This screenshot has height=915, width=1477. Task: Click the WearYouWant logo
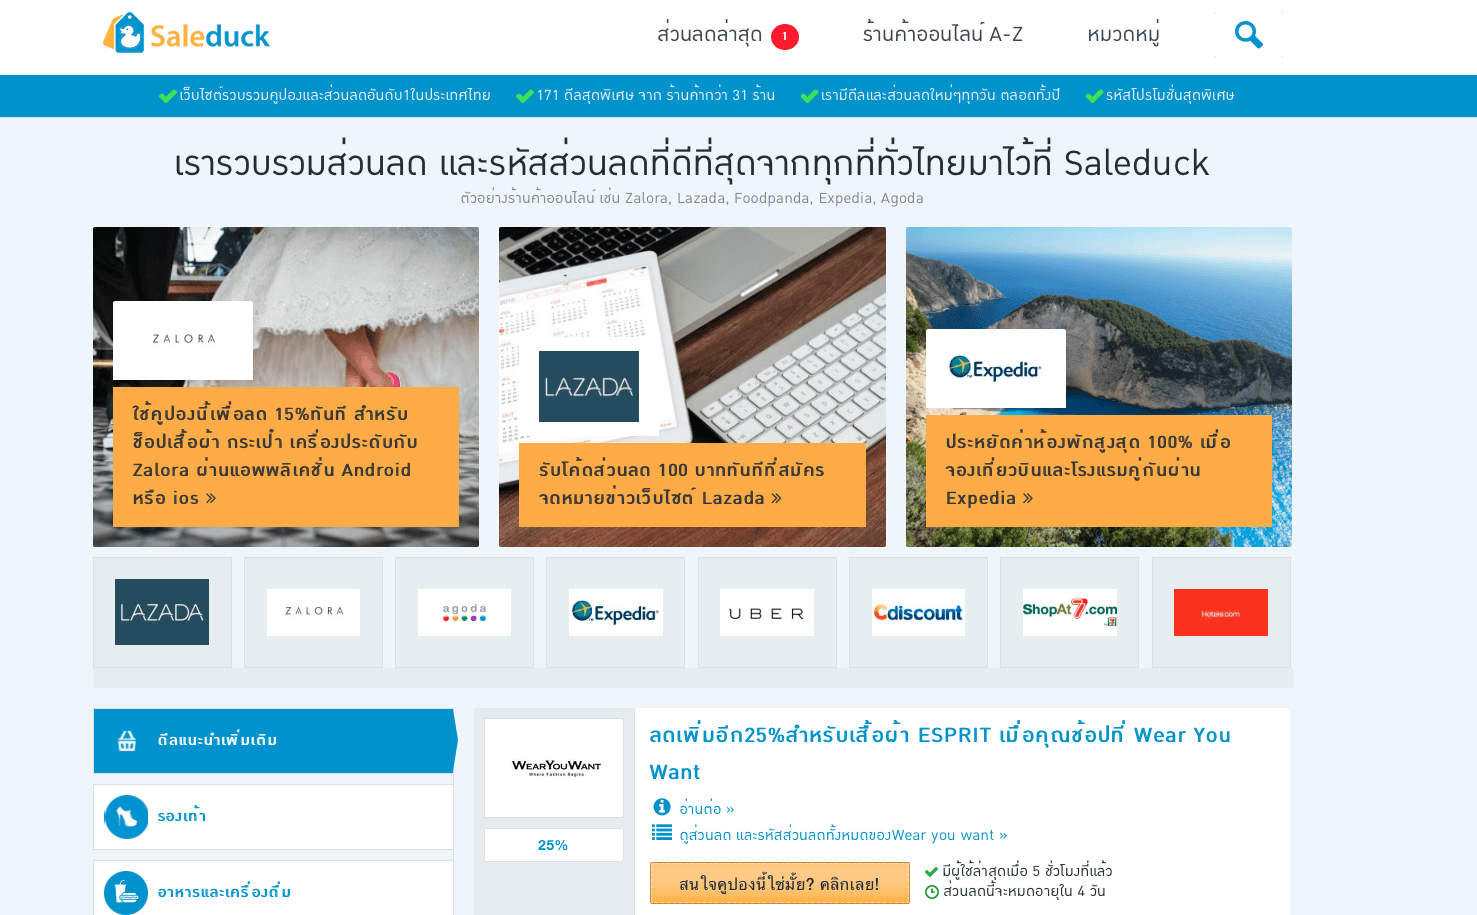[x=554, y=768]
